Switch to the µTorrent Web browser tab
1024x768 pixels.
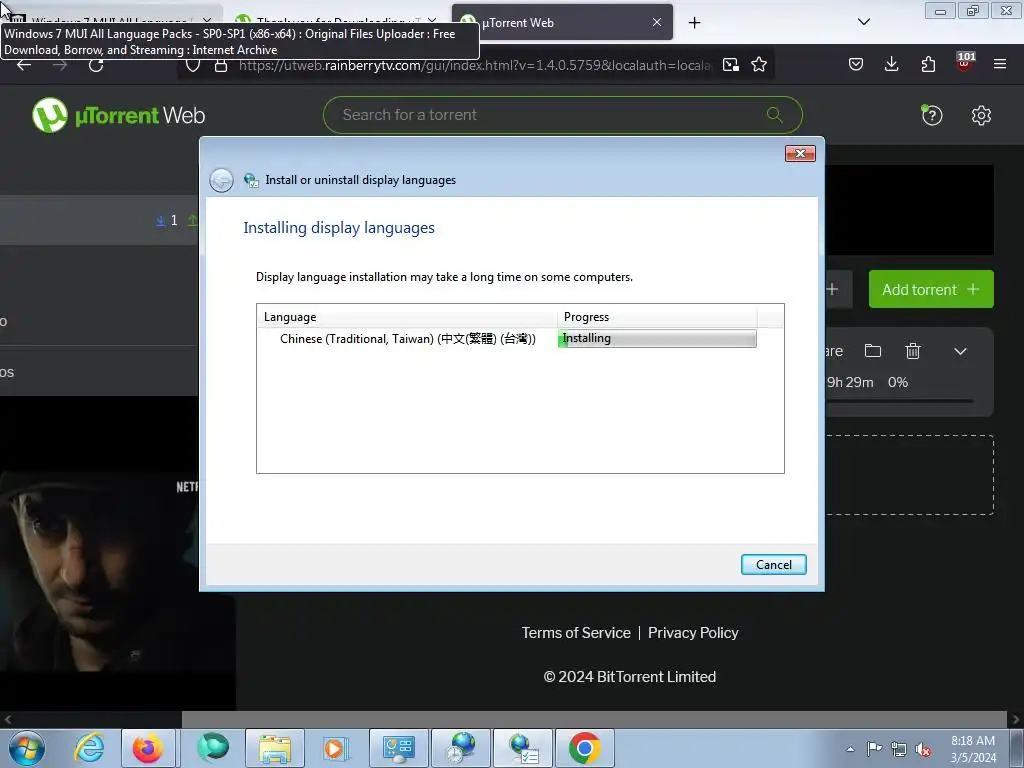point(562,22)
